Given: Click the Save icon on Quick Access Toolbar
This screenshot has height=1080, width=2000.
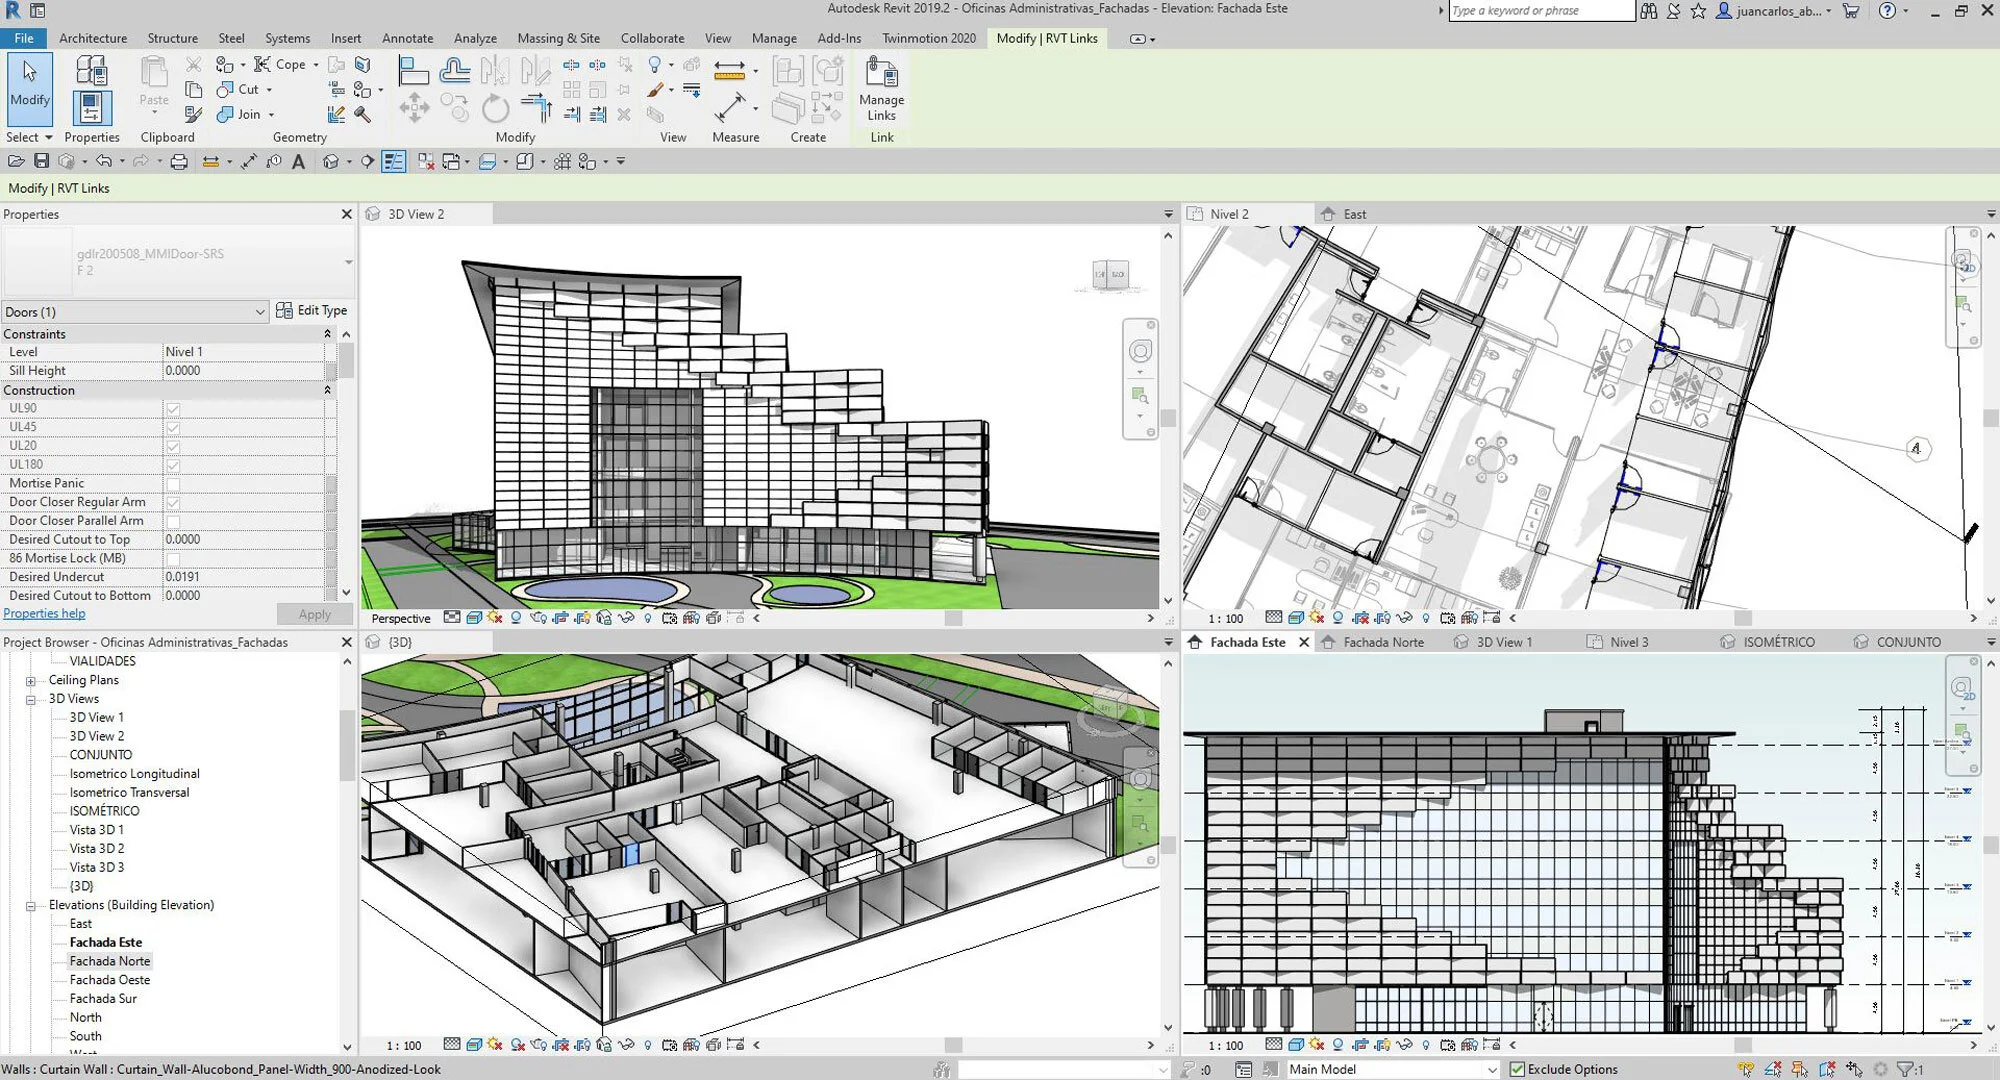Looking at the screenshot, I should [41, 160].
